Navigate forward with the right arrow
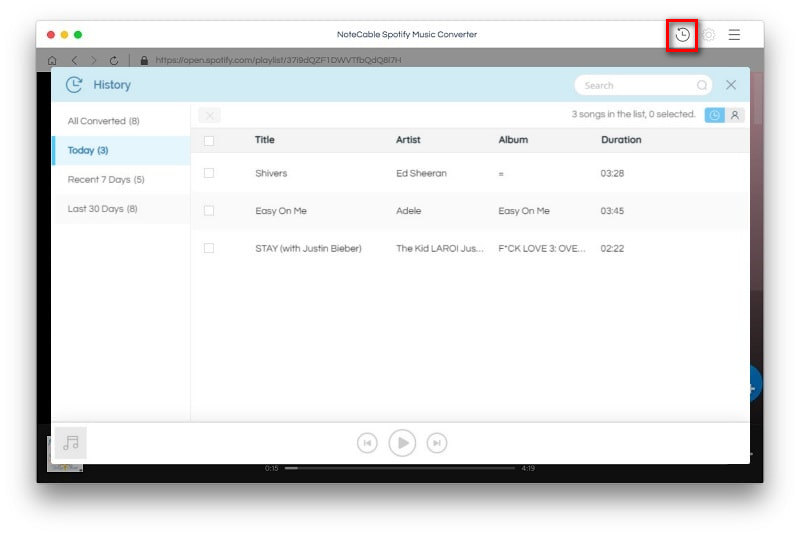800x535 pixels. coord(93,60)
